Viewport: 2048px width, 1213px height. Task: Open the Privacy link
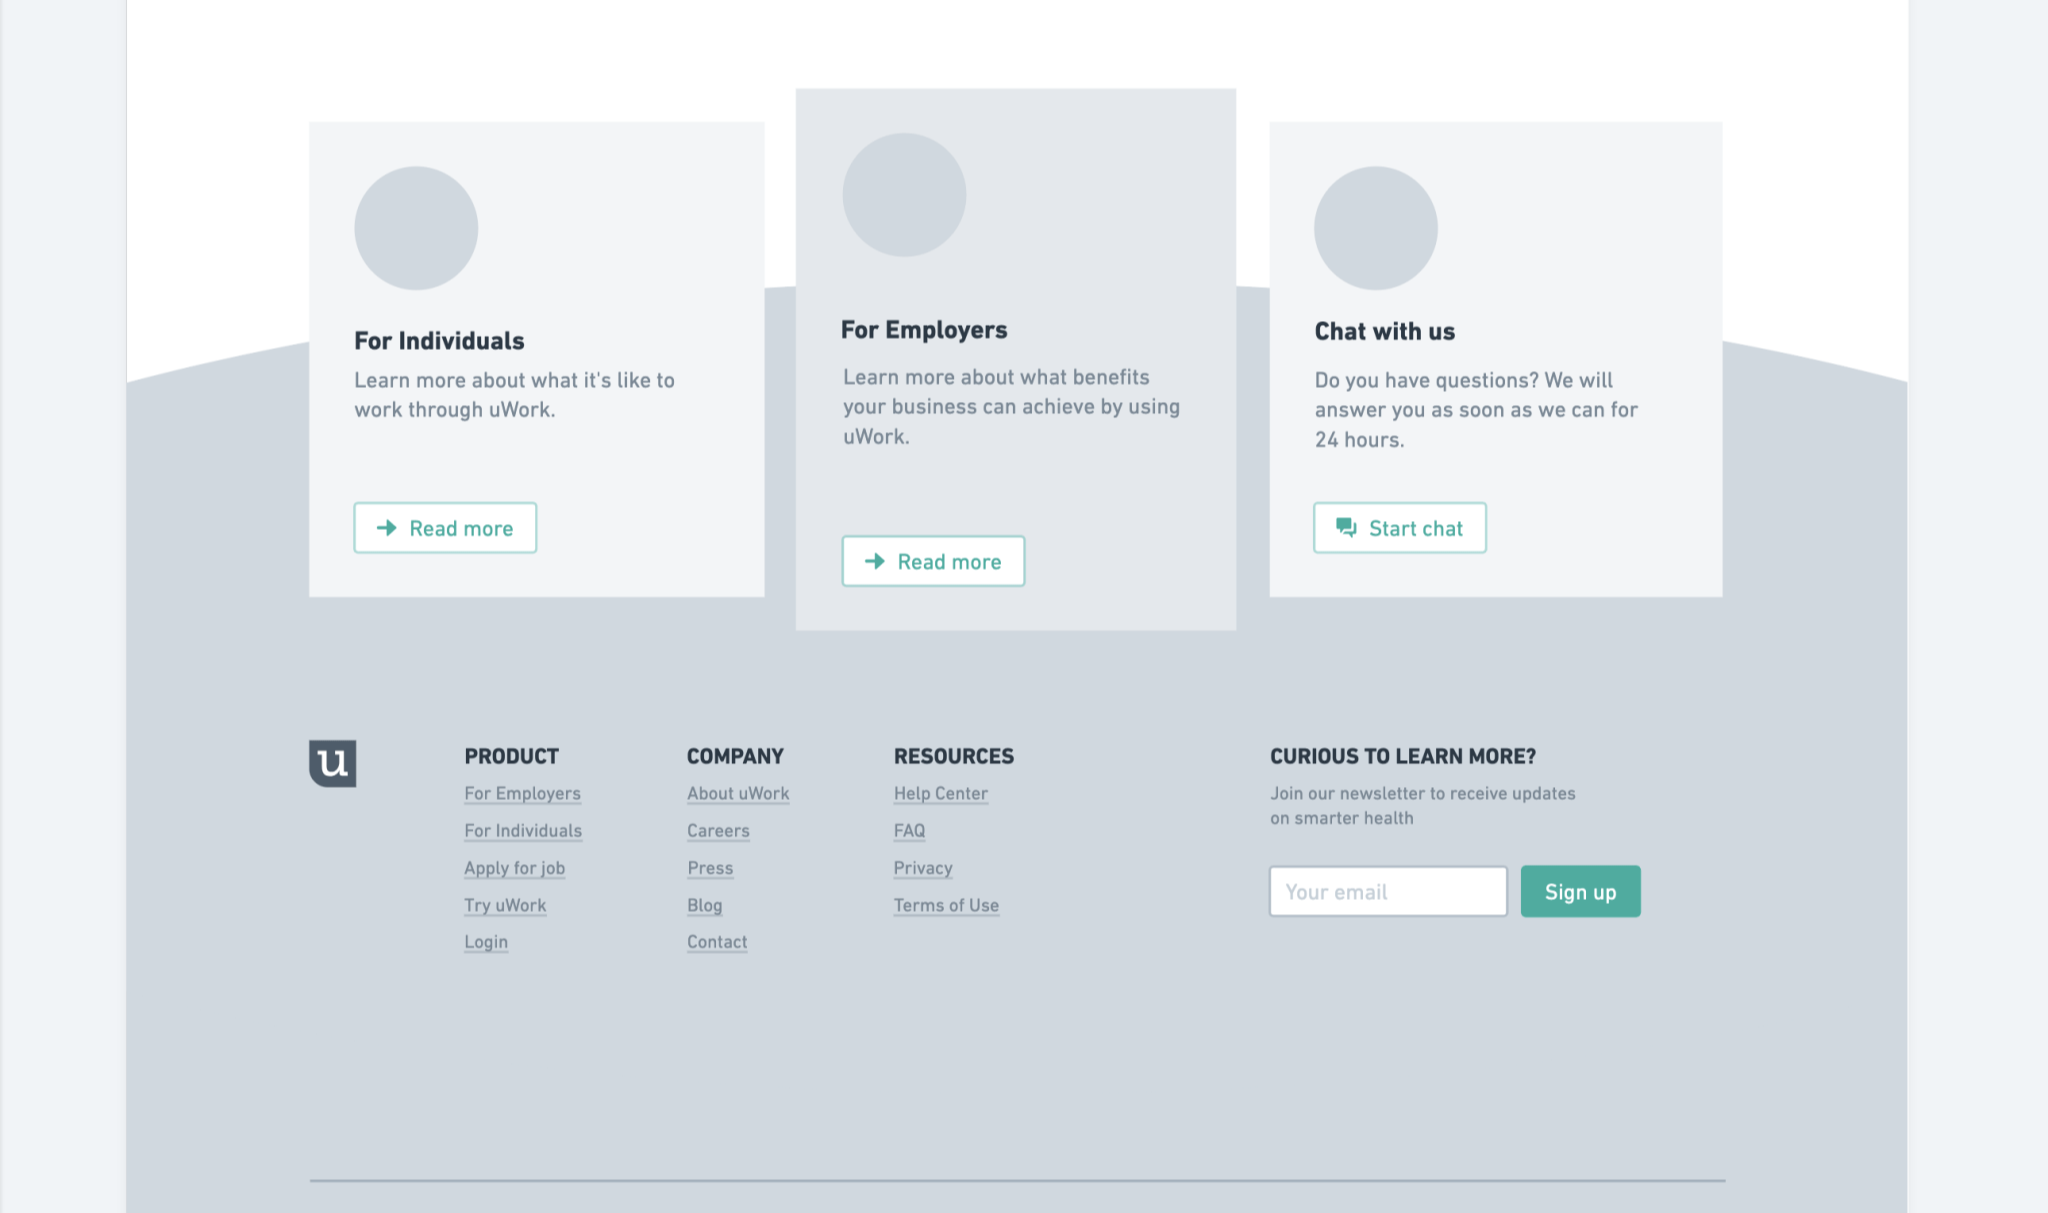pyautogui.click(x=923, y=868)
